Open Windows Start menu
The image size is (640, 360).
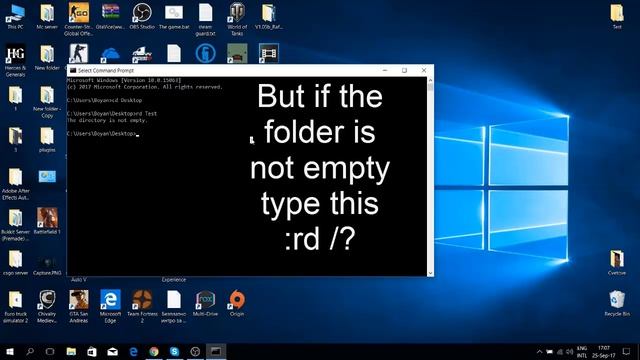(10, 351)
